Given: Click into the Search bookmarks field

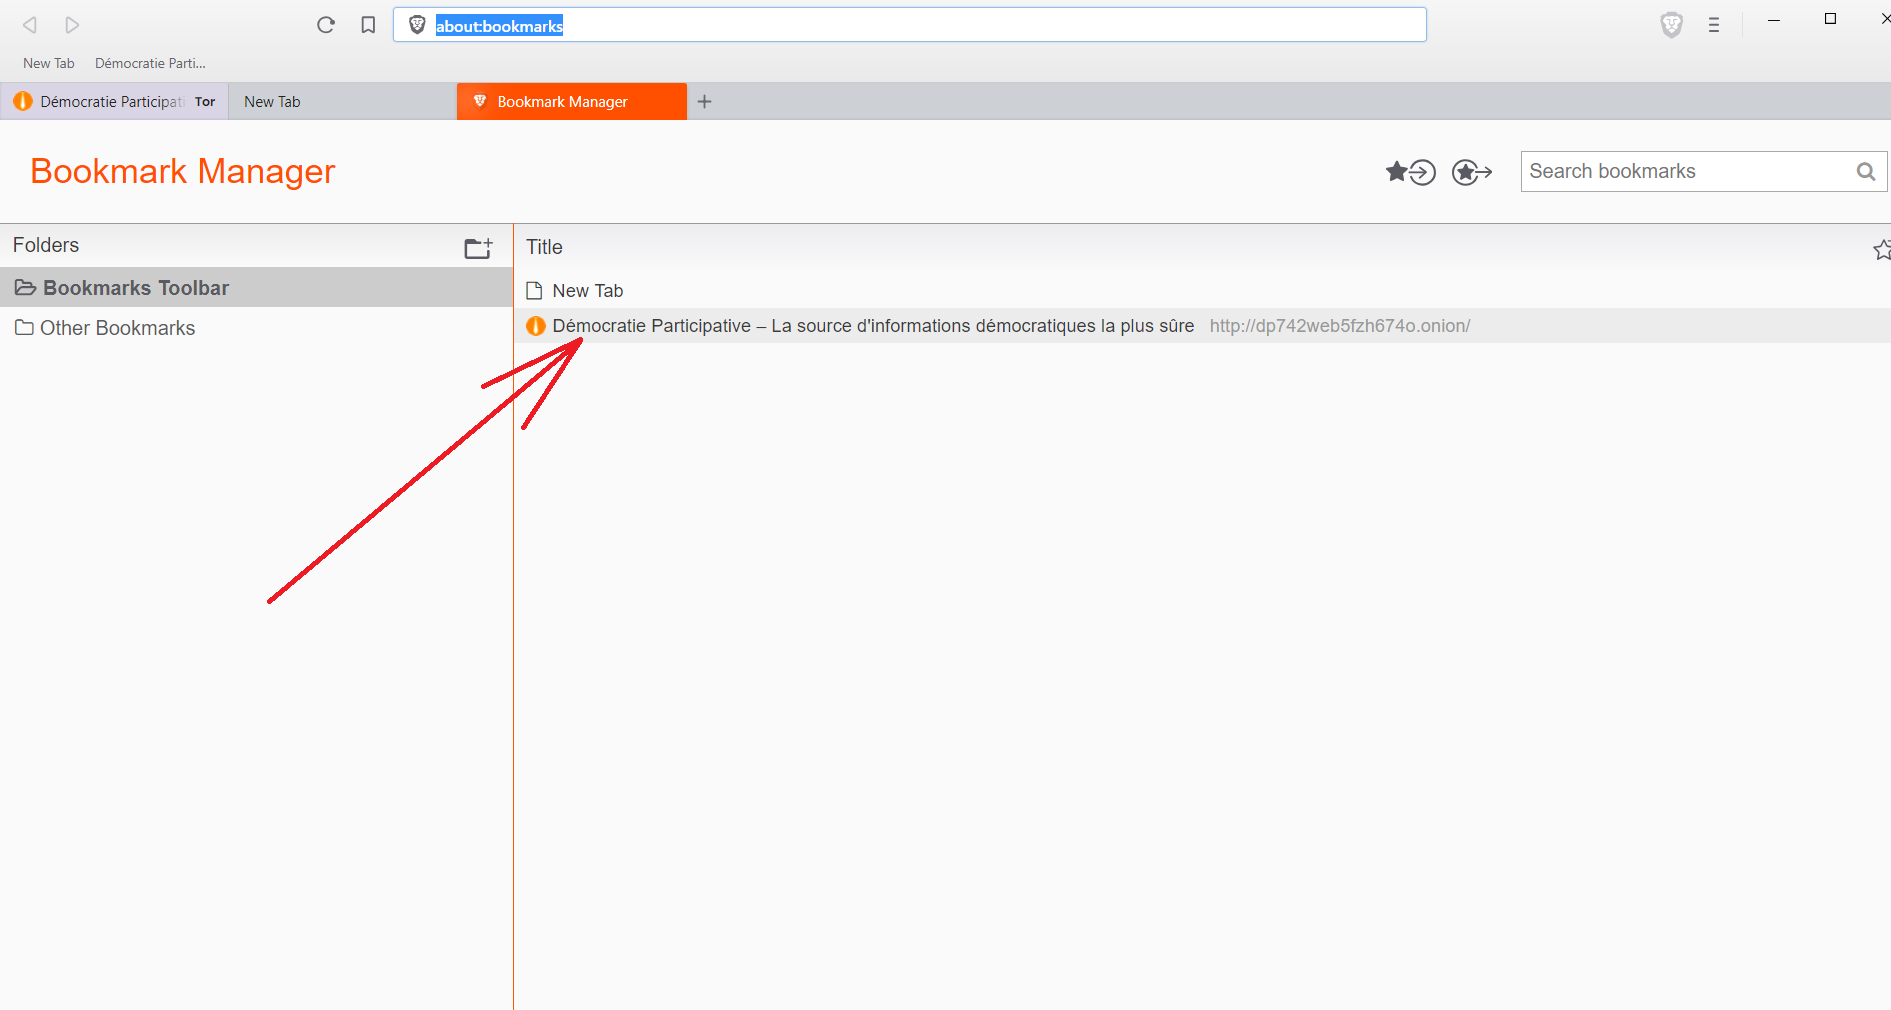Looking at the screenshot, I should [1691, 171].
